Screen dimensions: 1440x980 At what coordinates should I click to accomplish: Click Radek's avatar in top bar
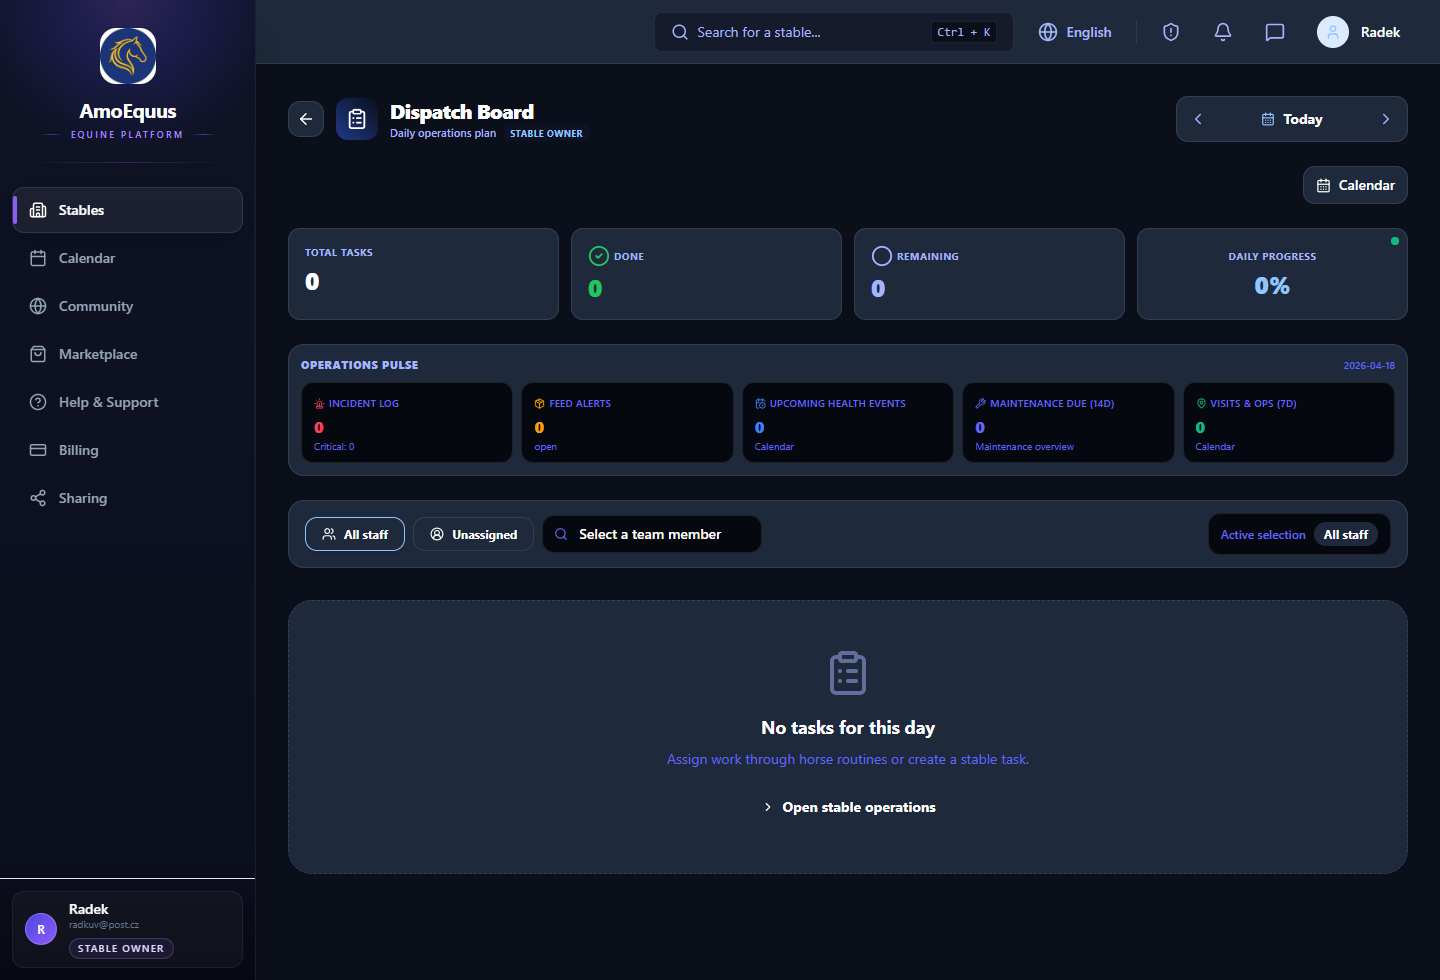point(1332,32)
